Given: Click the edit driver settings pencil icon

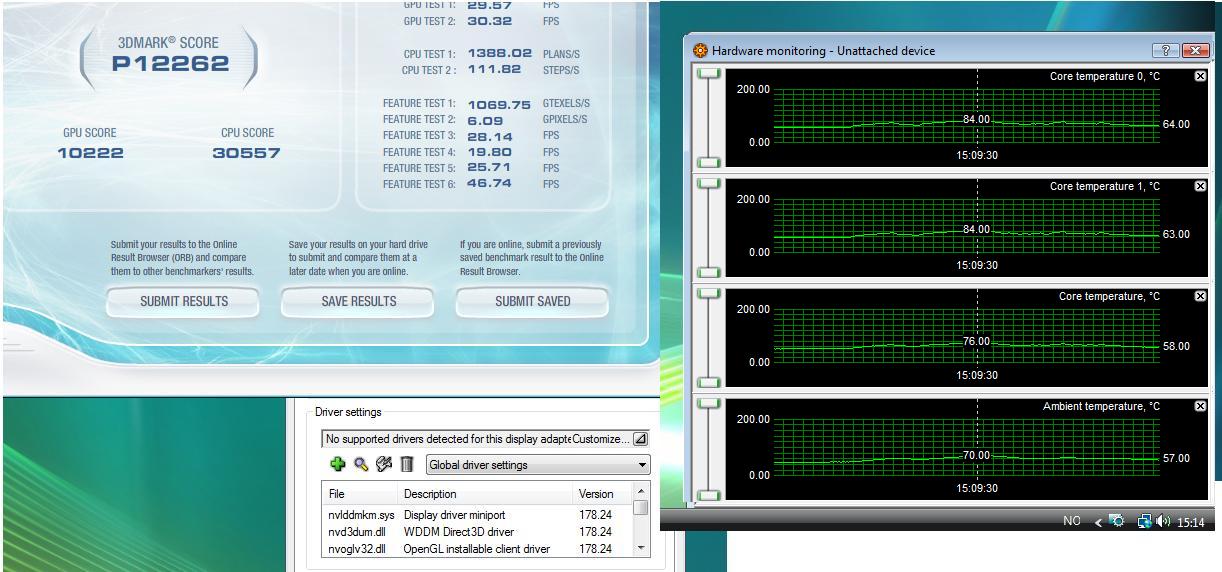Looking at the screenshot, I should [384, 465].
